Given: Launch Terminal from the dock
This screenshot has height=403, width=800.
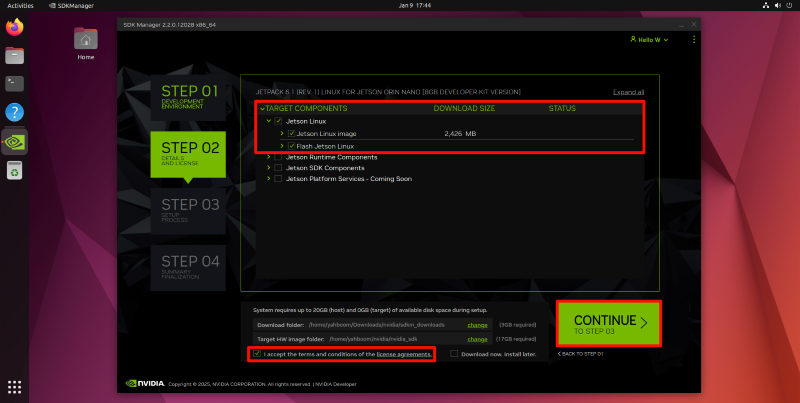Looking at the screenshot, I should (x=15, y=84).
